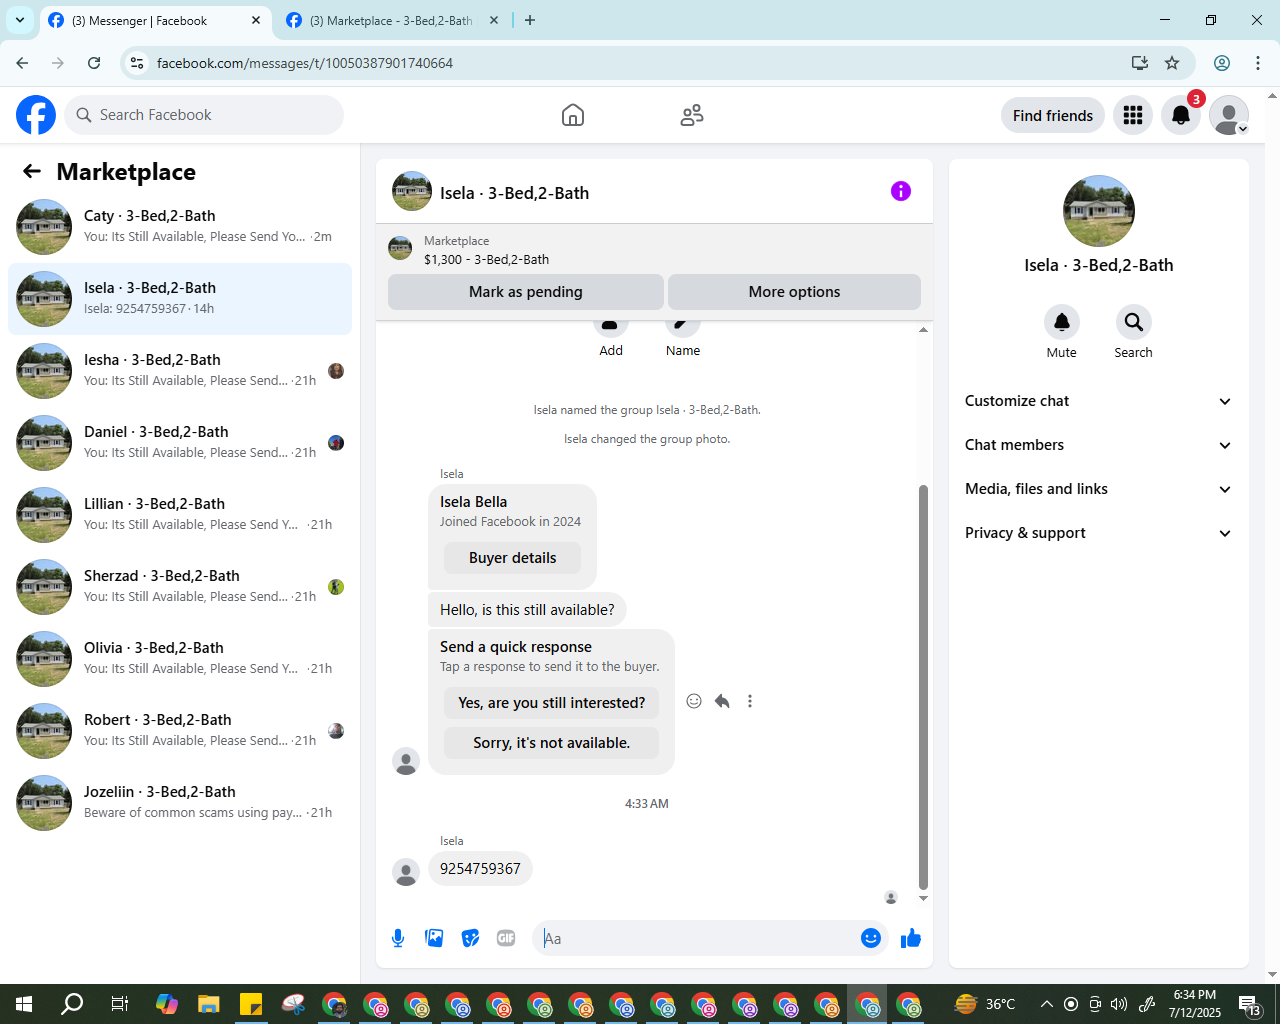The image size is (1280, 1024).
Task: Open the Daniel 3-Bed,2-Bath conversation
Action: tap(180, 443)
